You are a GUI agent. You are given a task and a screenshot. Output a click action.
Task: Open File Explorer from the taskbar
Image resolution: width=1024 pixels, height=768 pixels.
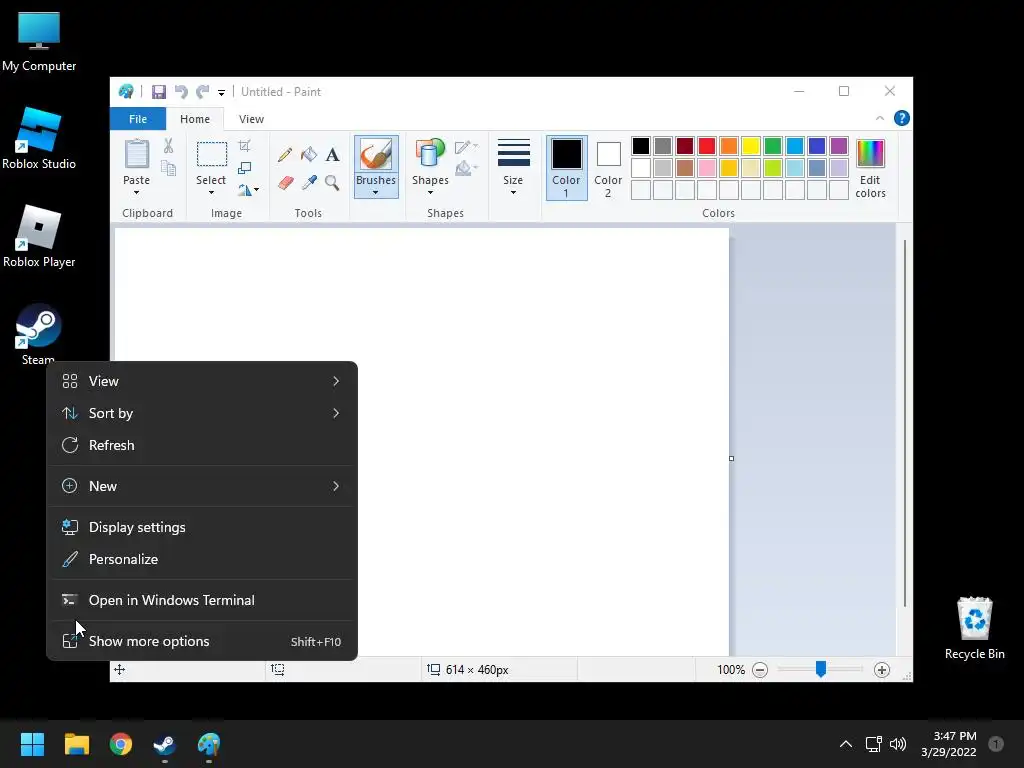click(77, 744)
